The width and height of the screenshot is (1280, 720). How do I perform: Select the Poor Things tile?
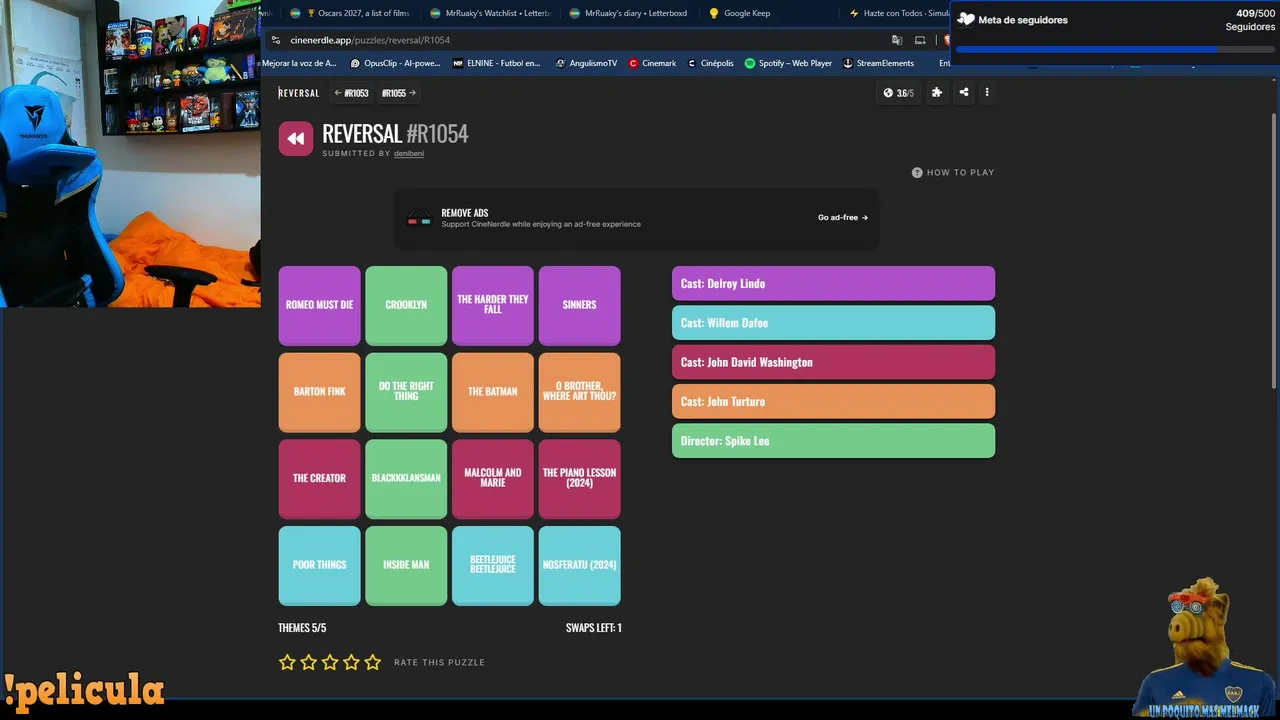(320, 566)
